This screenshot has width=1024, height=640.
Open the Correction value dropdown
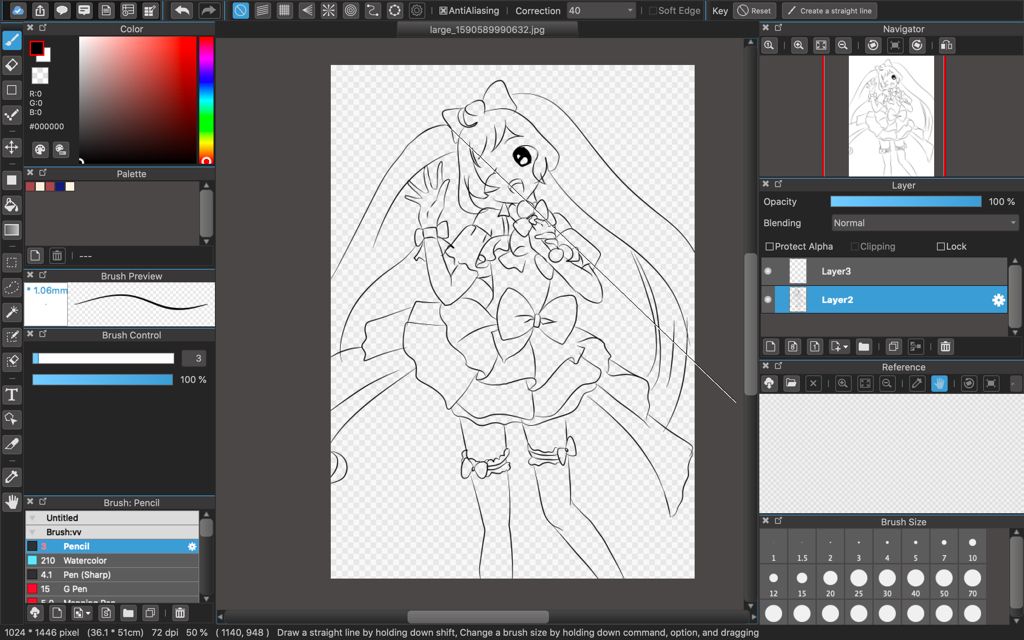(630, 10)
